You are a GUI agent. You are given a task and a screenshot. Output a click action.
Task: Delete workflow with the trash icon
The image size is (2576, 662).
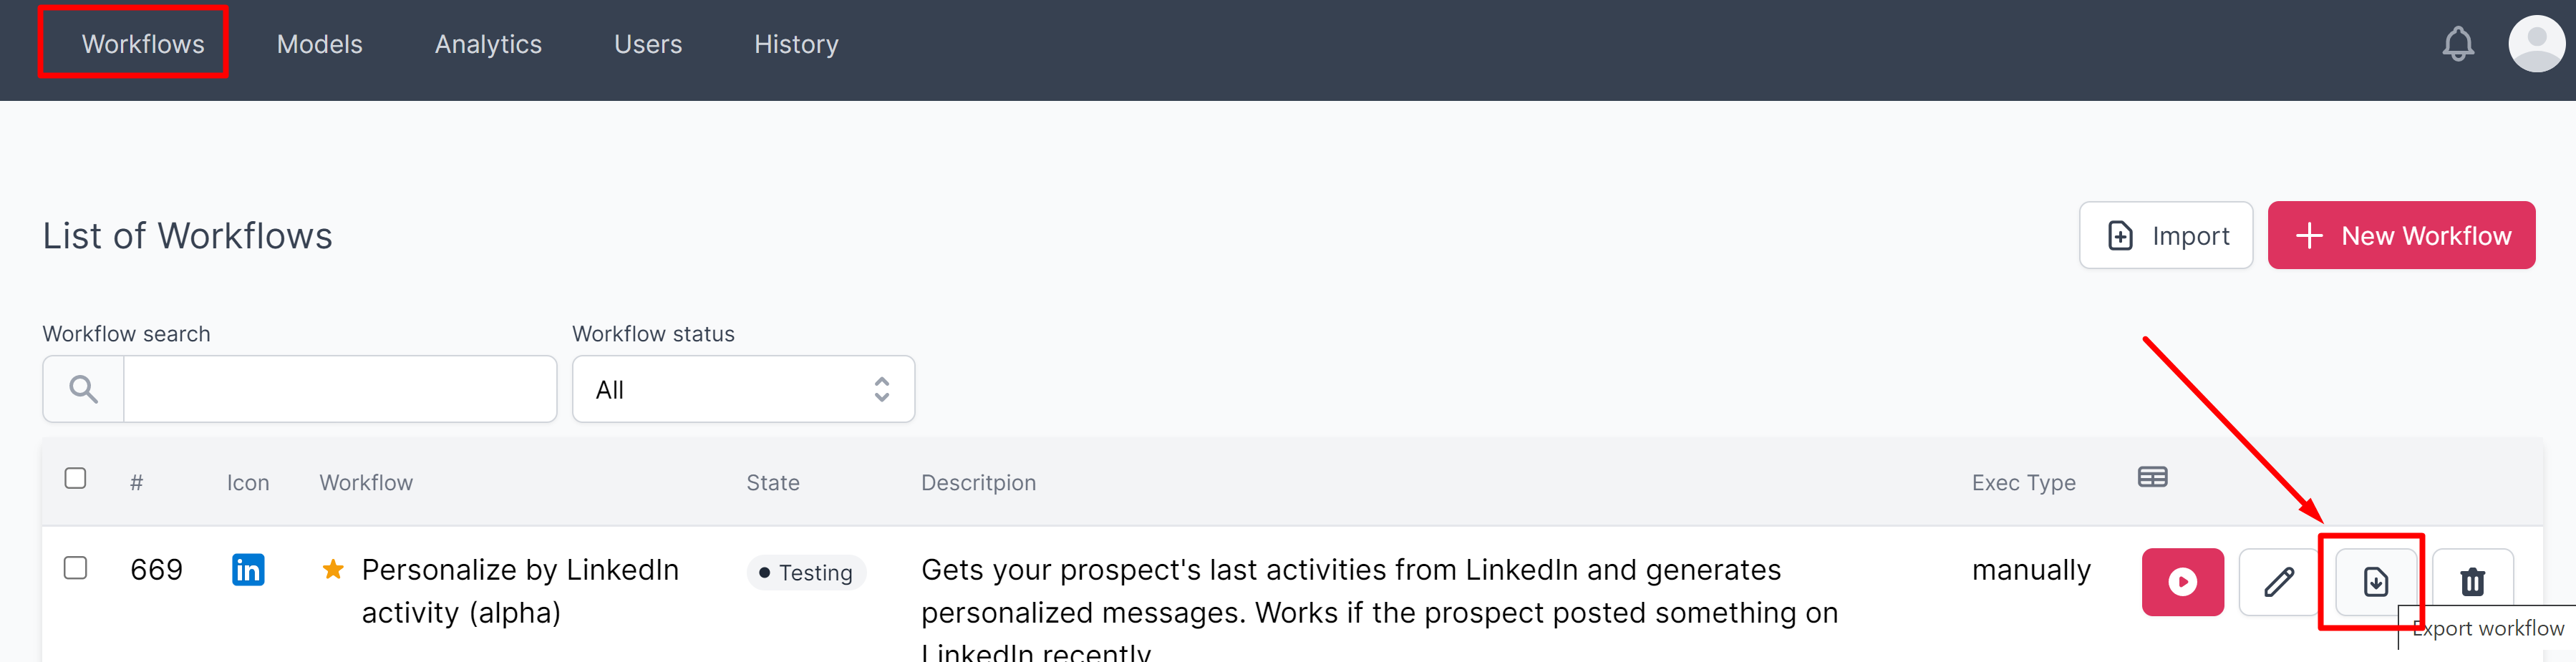pos(2472,581)
